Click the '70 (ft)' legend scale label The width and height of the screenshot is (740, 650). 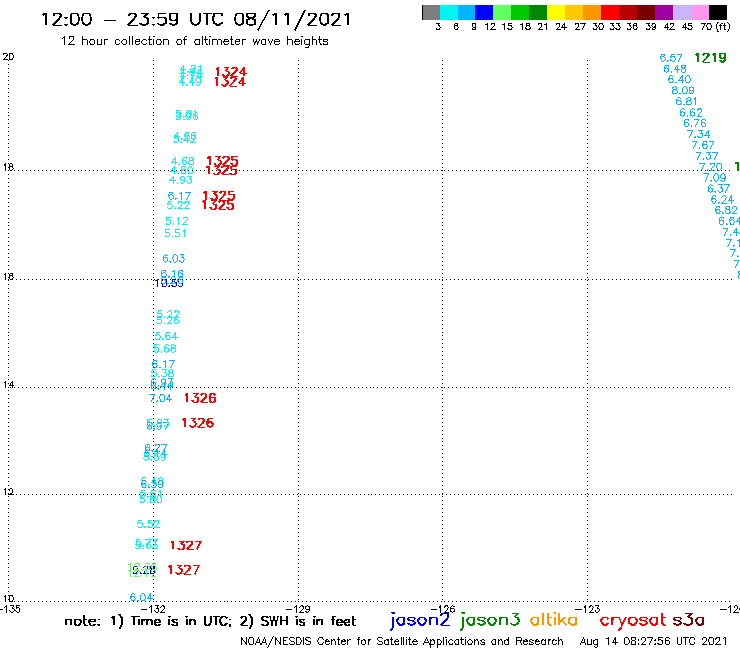[715, 27]
